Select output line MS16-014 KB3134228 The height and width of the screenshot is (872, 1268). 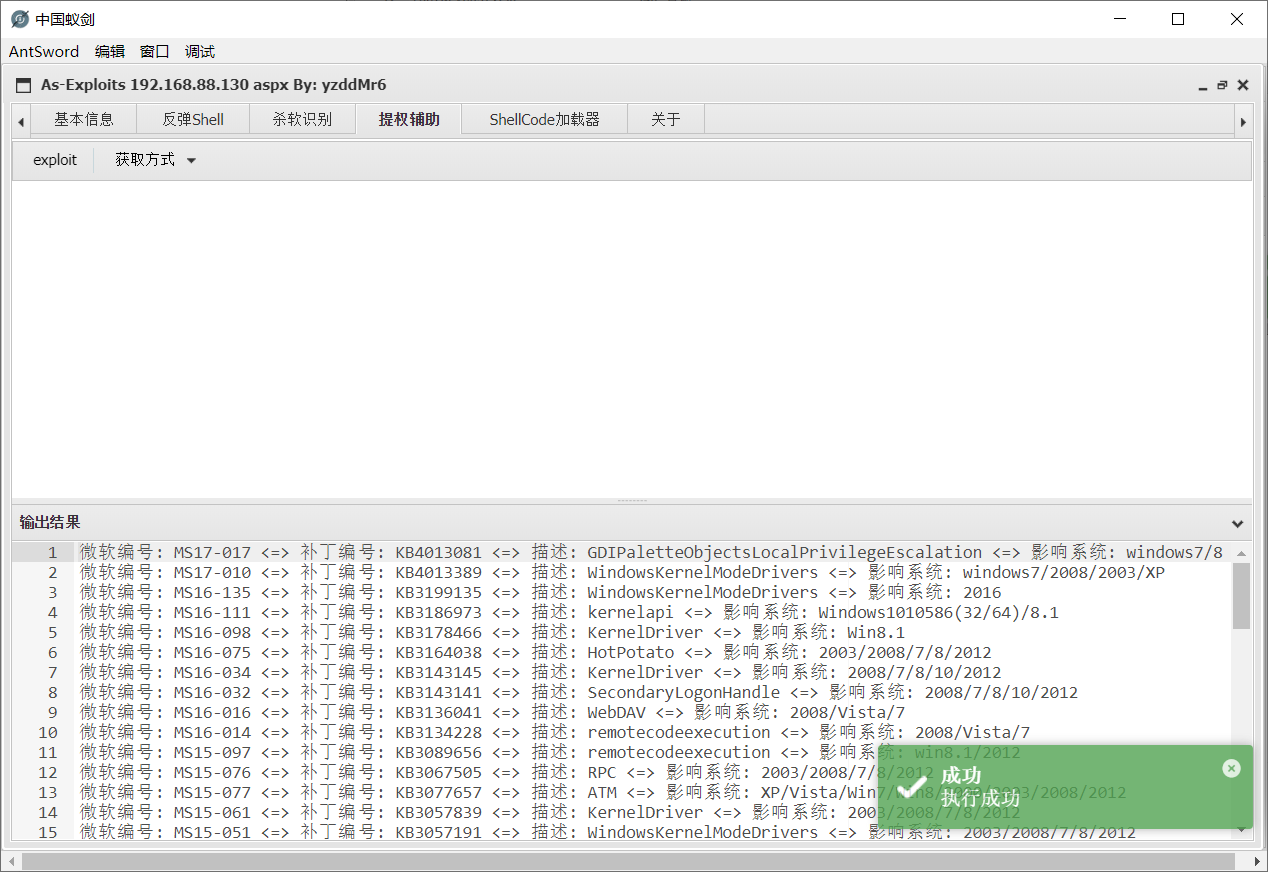pyautogui.click(x=555, y=732)
